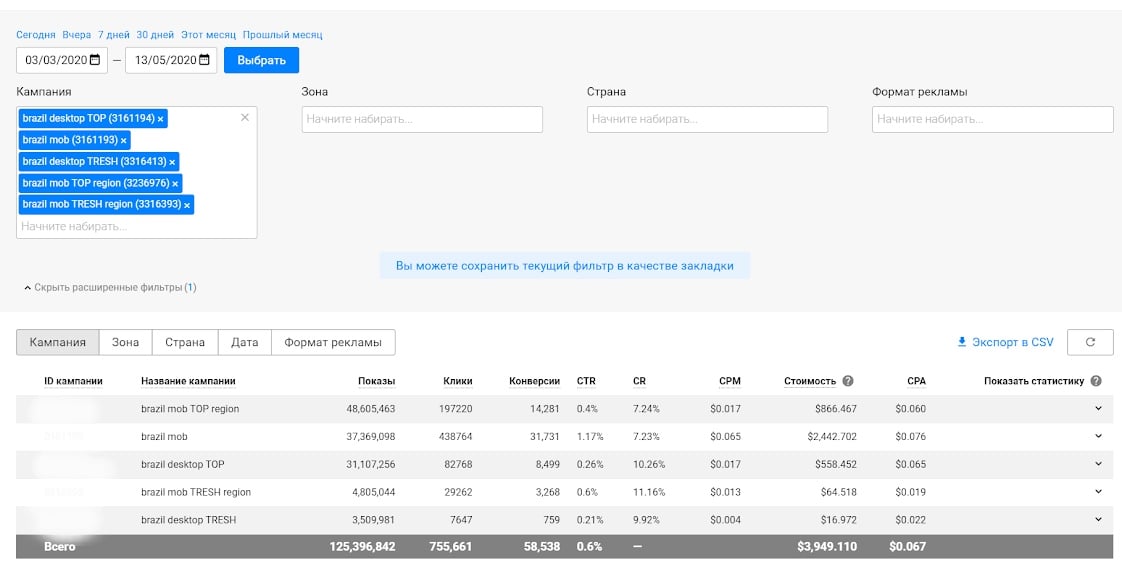Remove the brazil mob TRESH region tag

click(x=187, y=205)
